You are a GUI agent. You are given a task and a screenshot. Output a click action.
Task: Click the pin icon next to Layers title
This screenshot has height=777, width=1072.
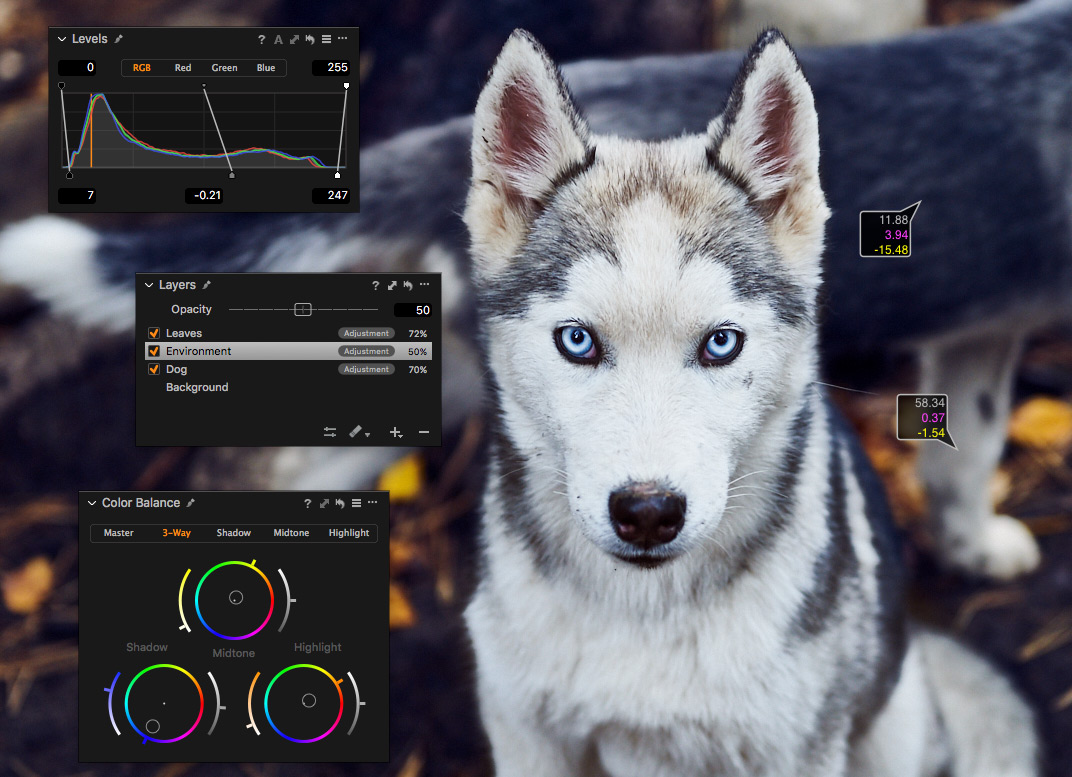click(x=207, y=285)
